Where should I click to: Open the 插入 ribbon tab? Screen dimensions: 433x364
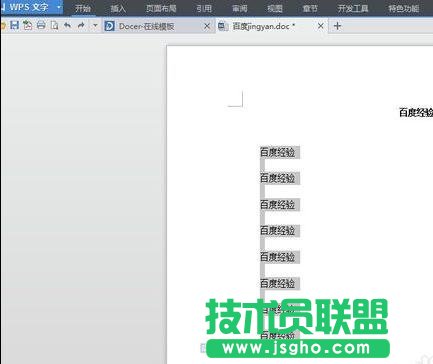click(118, 8)
